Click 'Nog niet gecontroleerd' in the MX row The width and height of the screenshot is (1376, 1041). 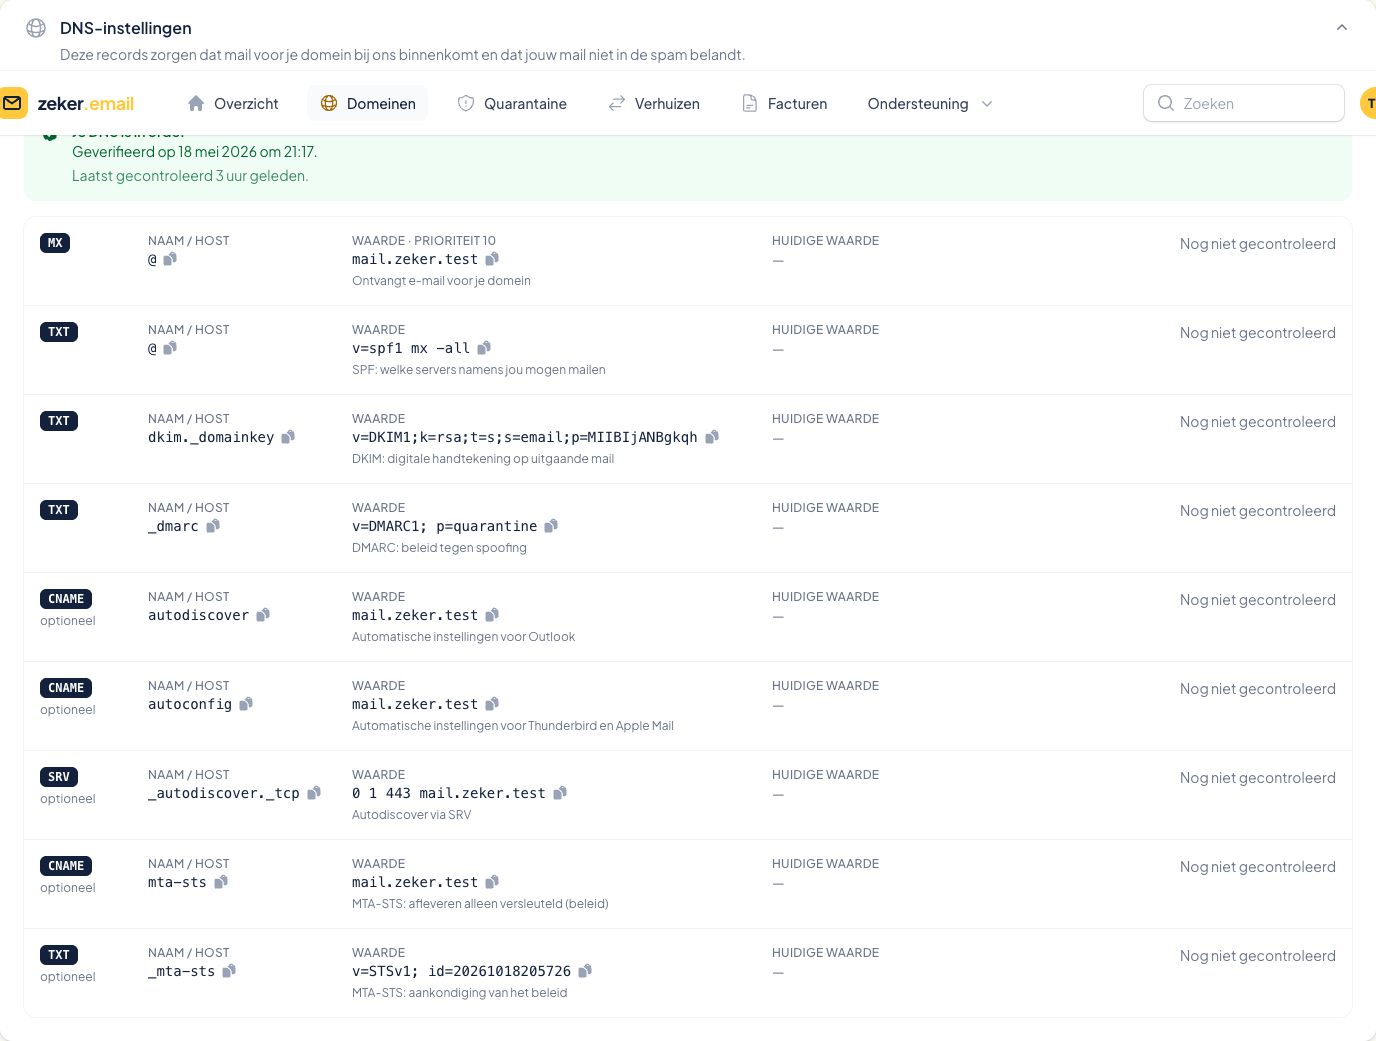point(1258,244)
